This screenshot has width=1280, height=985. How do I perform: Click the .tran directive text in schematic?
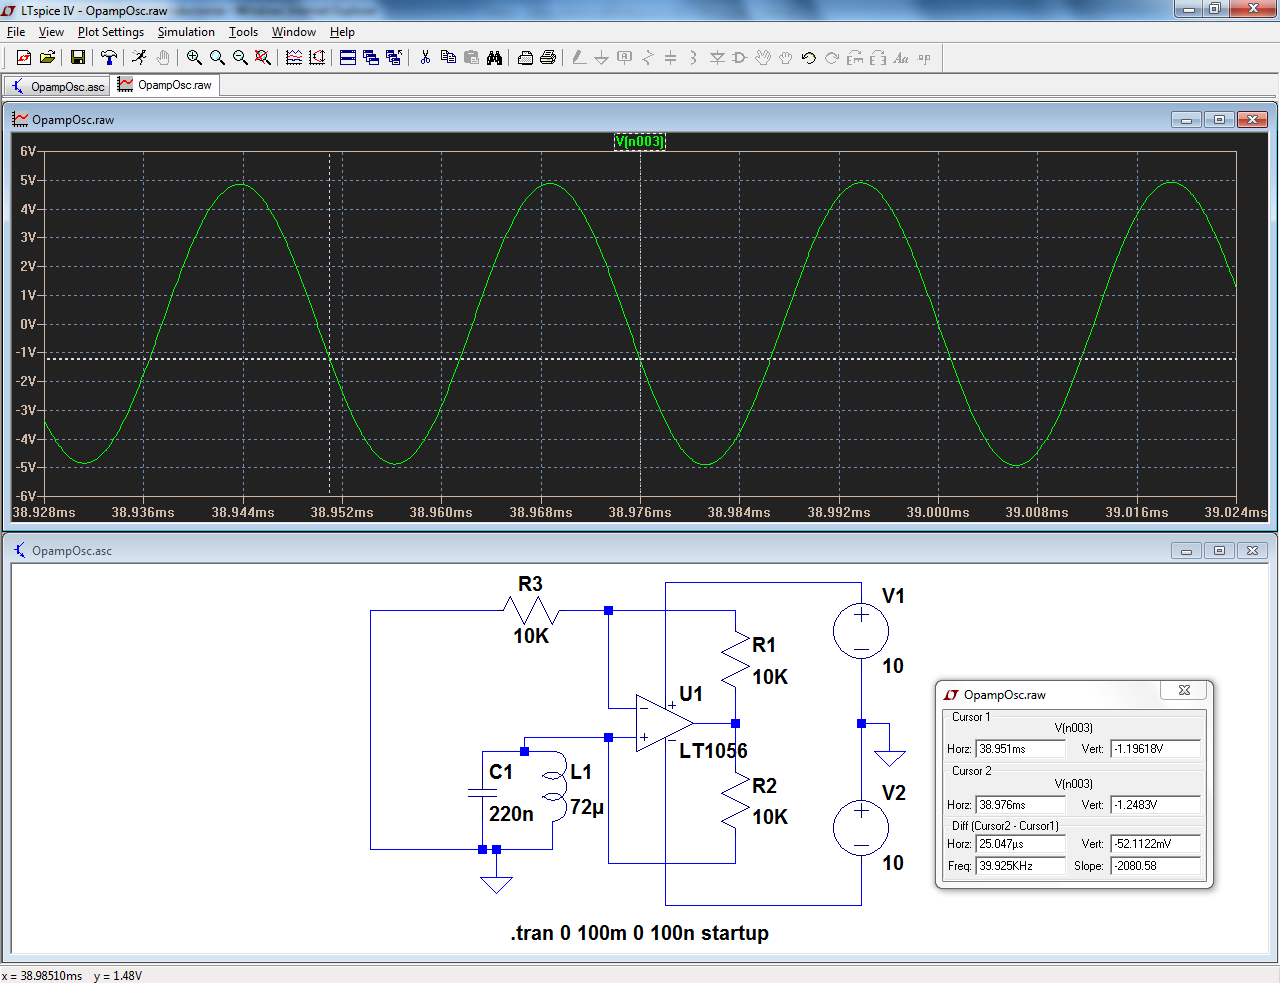tap(639, 933)
